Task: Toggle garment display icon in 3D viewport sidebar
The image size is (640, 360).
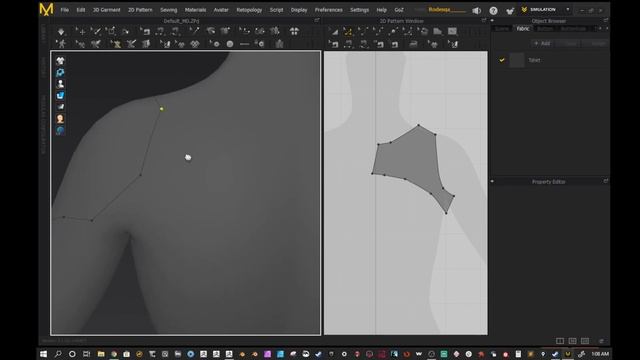Action: [x=60, y=61]
